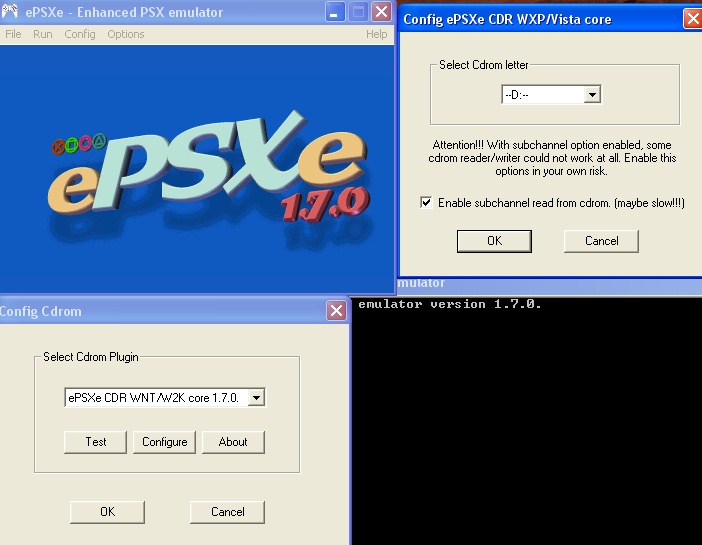Viewport: 702px width, 545px height.
Task: Open the Options menu in ePSXe
Action: click(x=125, y=34)
